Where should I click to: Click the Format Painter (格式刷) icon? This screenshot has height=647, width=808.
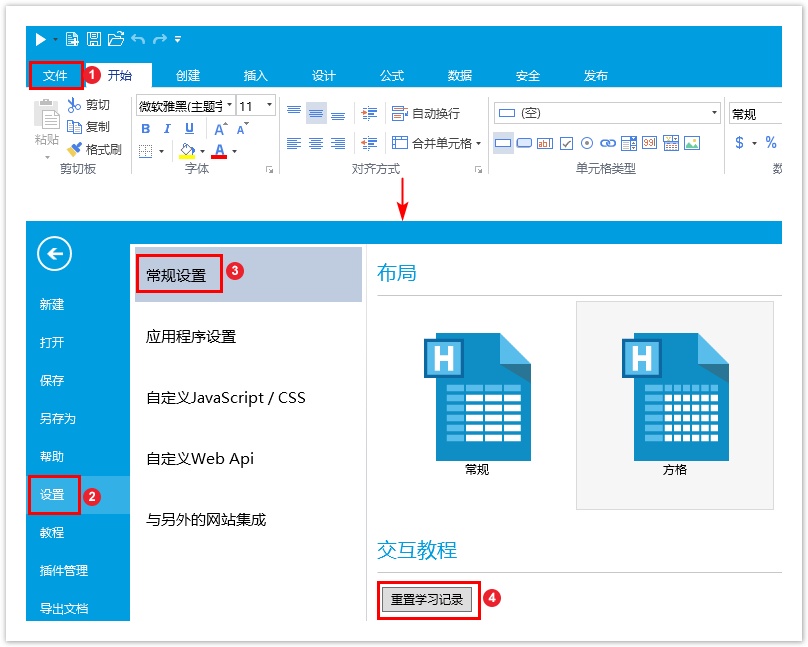coord(74,149)
